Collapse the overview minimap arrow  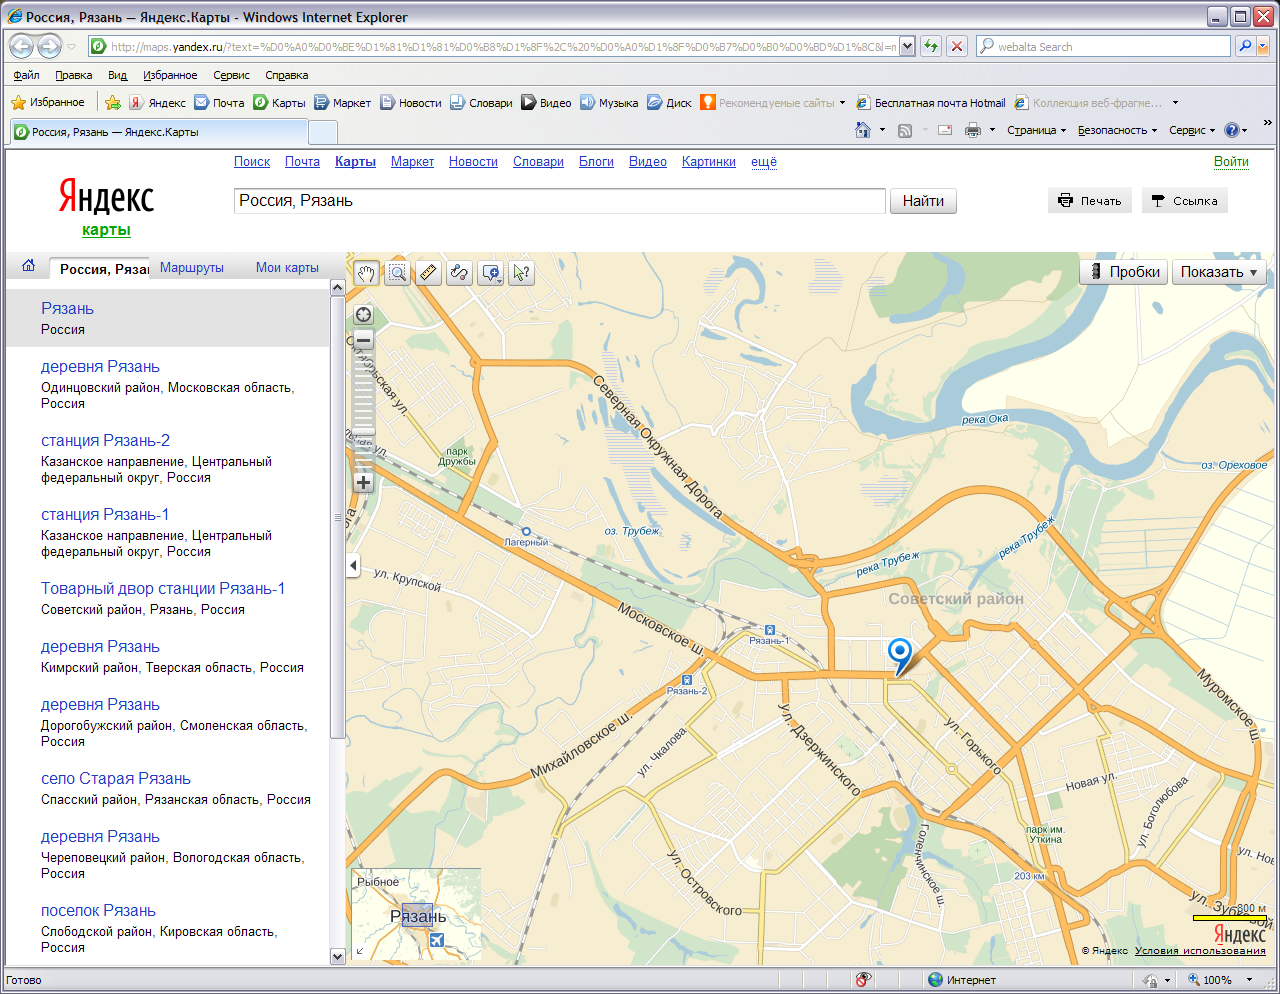359,951
